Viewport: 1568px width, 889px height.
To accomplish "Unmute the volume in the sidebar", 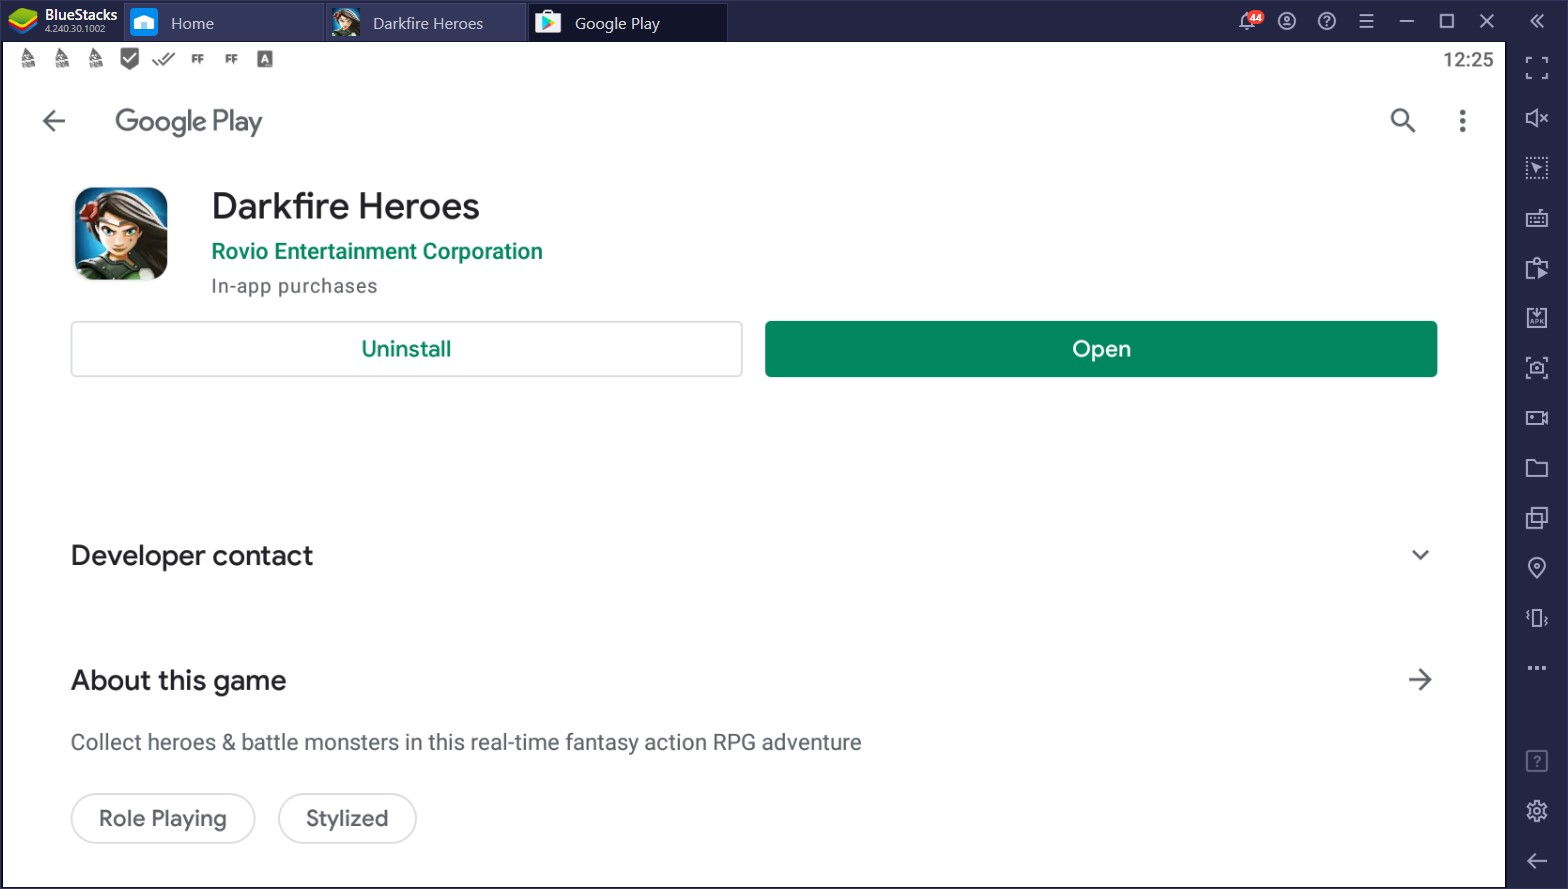I will pos(1537,118).
